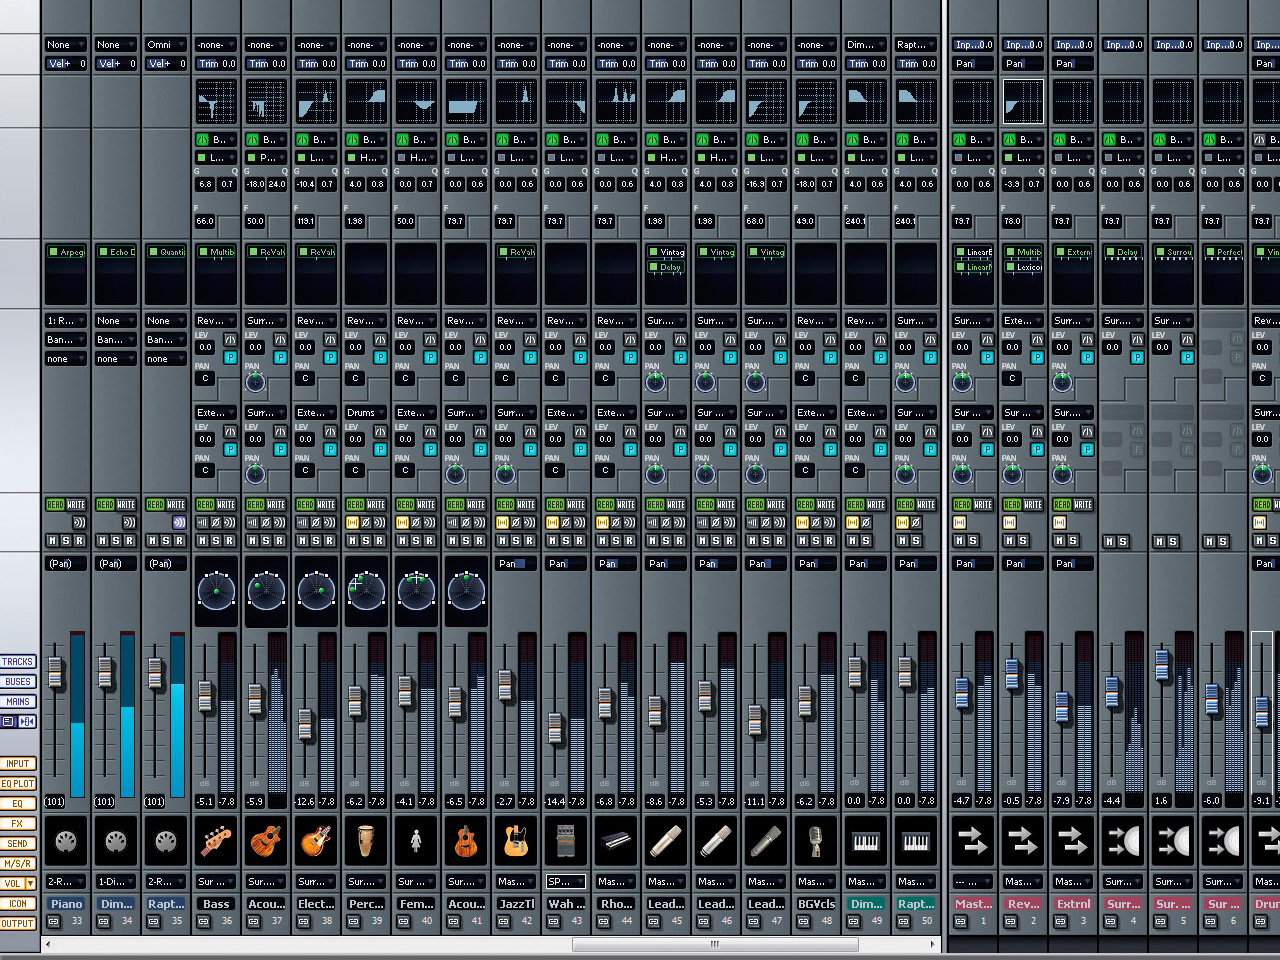The image size is (1280, 960).
Task: Mute the Bass channel
Action: tap(203, 541)
